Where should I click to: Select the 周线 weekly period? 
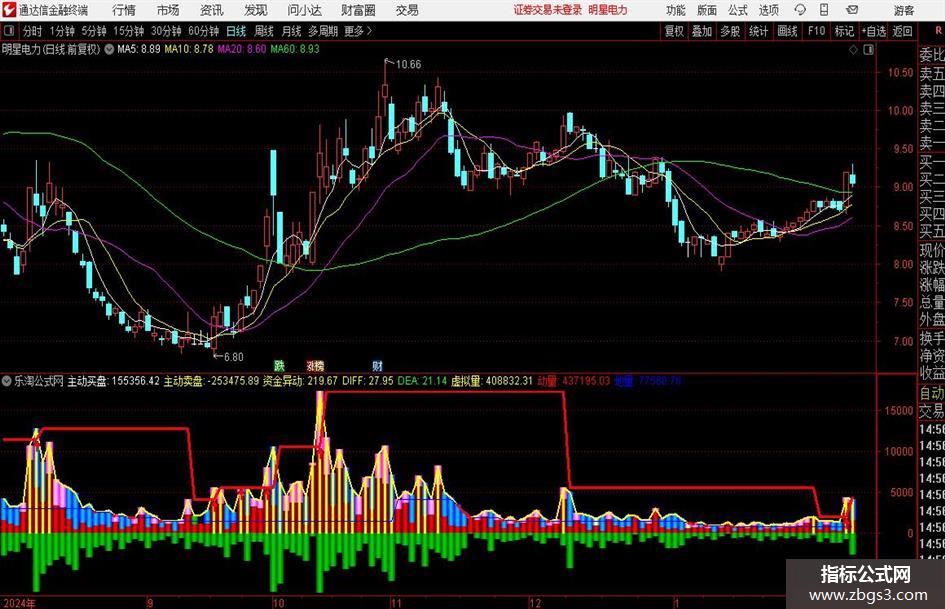[263, 31]
